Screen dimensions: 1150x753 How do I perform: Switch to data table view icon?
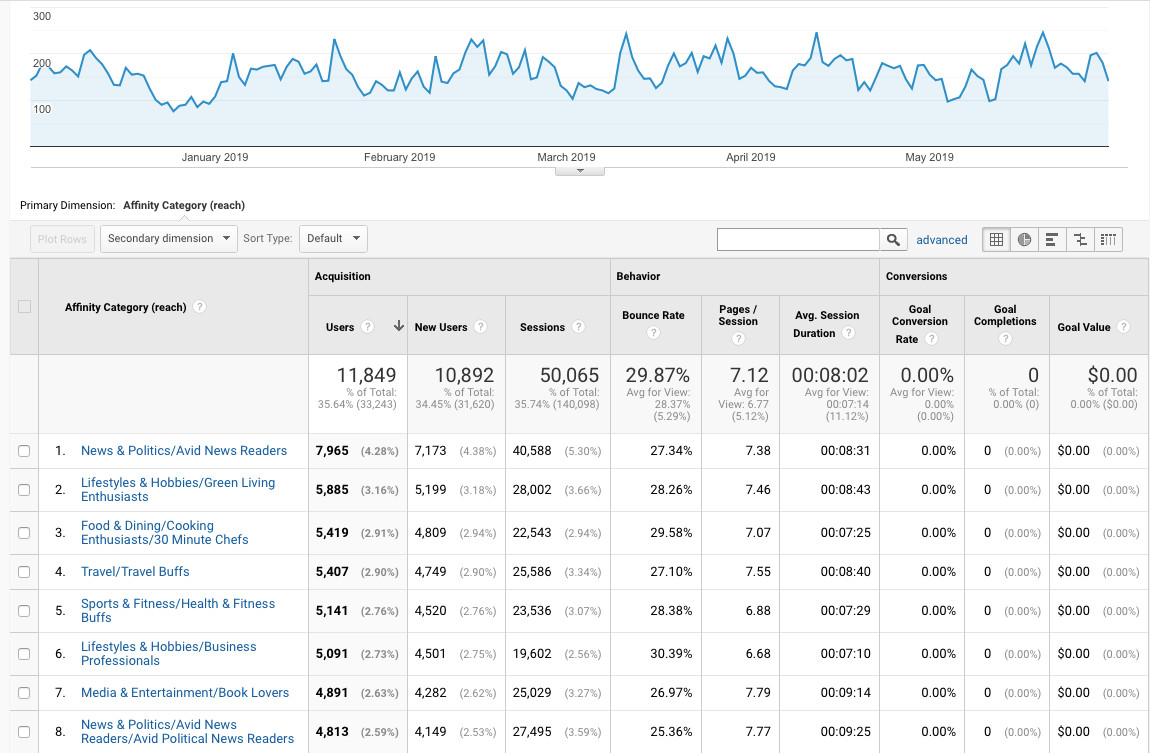(x=996, y=239)
